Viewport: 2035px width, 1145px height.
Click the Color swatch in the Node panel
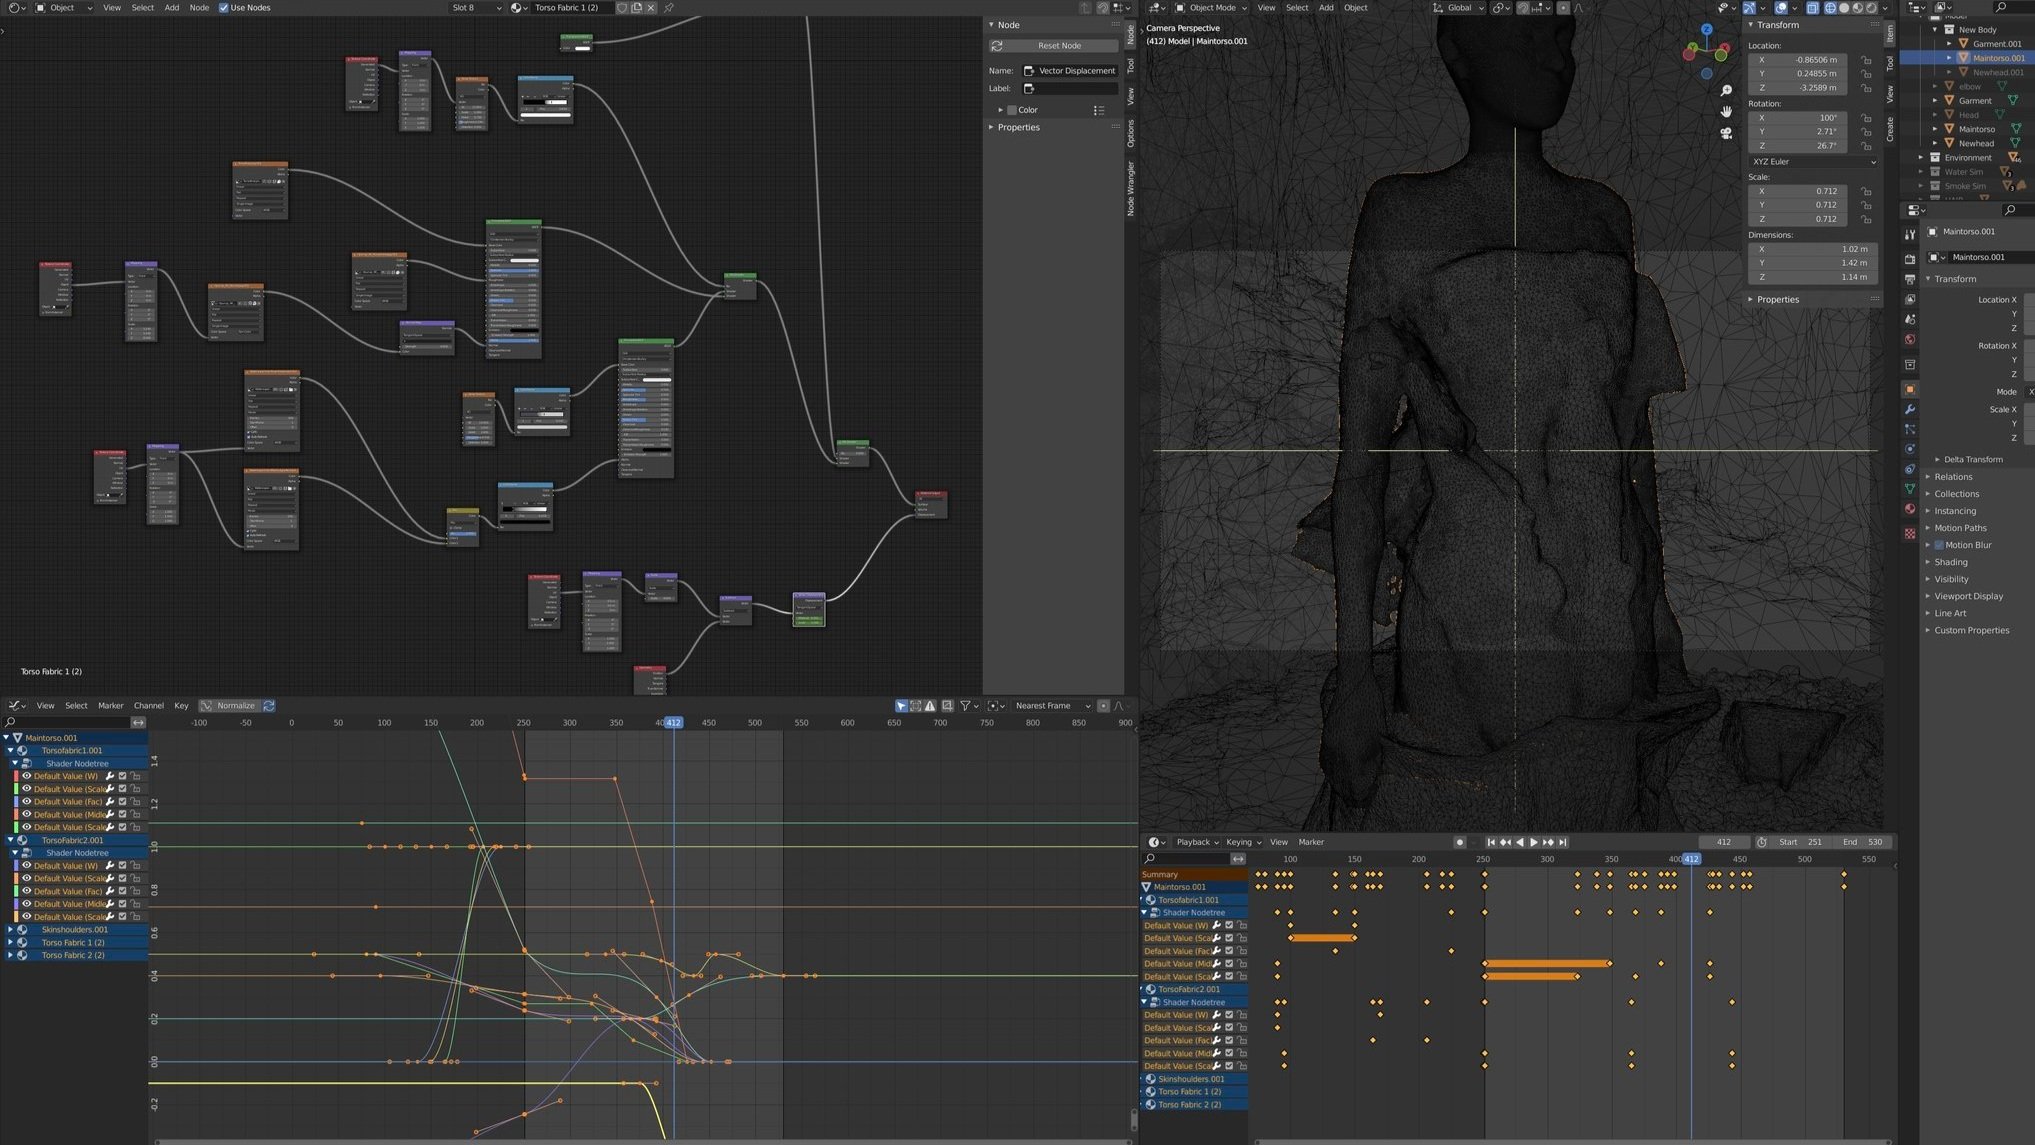[x=1012, y=110]
